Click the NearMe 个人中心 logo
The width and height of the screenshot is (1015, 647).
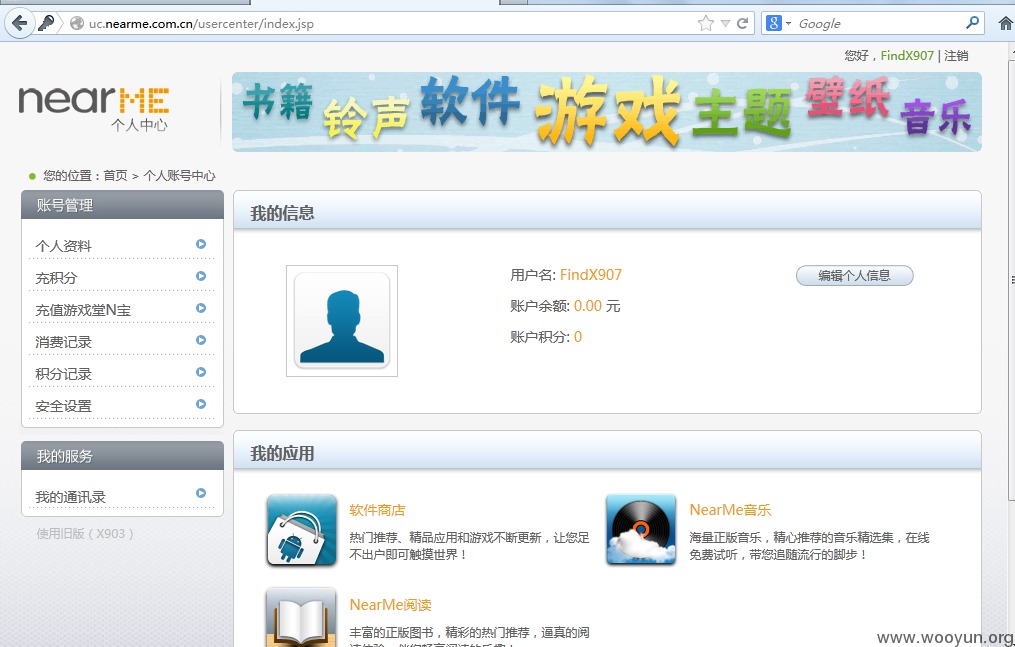click(95, 109)
